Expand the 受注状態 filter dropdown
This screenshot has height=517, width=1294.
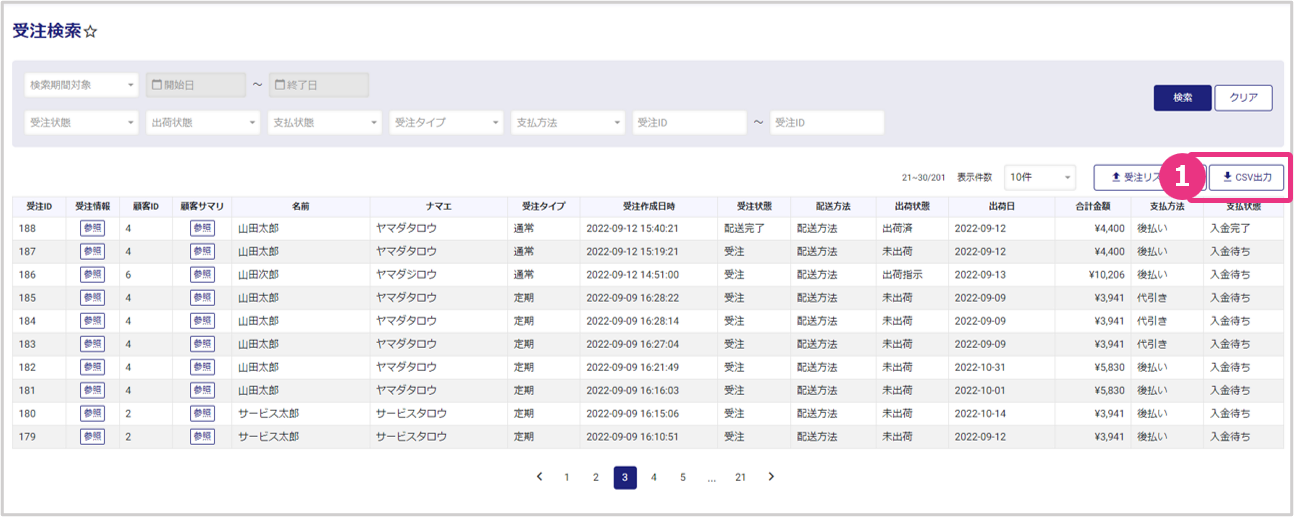81,122
